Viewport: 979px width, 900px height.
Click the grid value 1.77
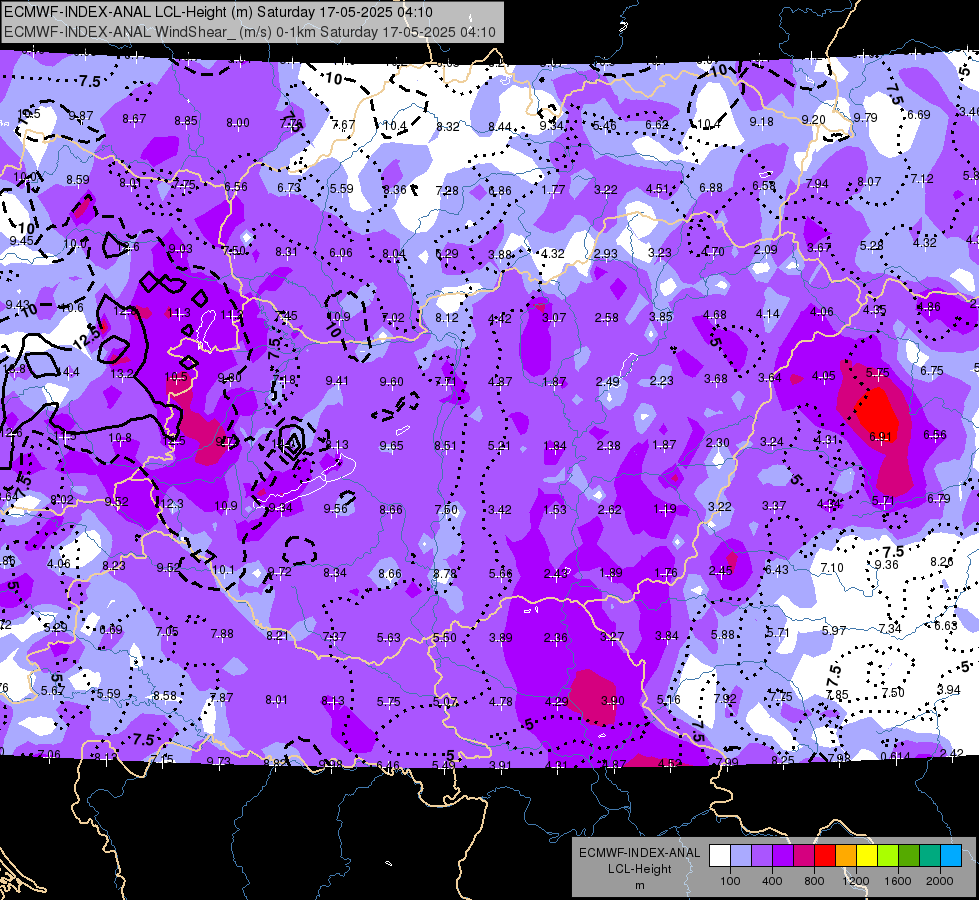[553, 190]
